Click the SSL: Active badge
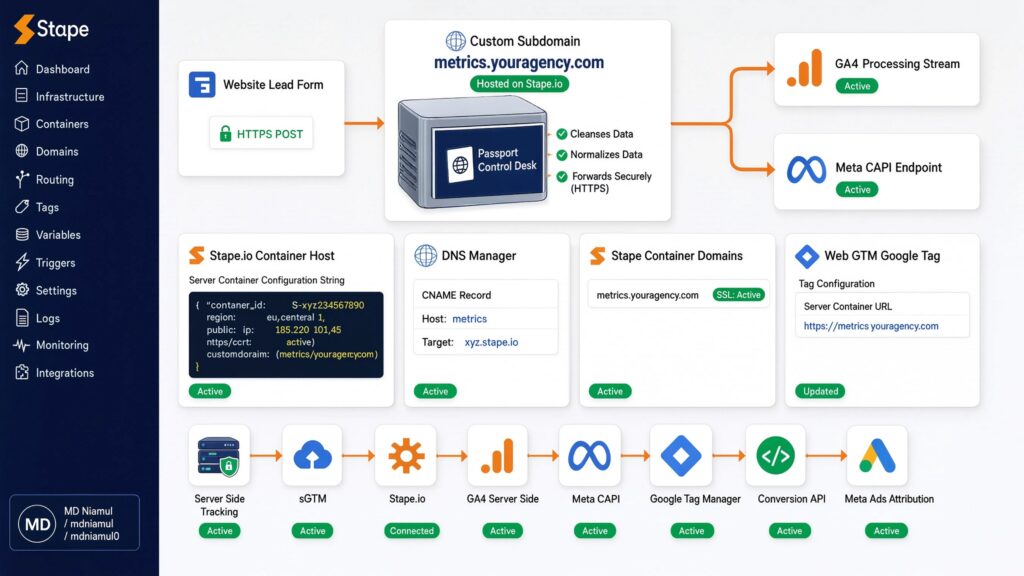The width and height of the screenshot is (1024, 576). pos(739,295)
